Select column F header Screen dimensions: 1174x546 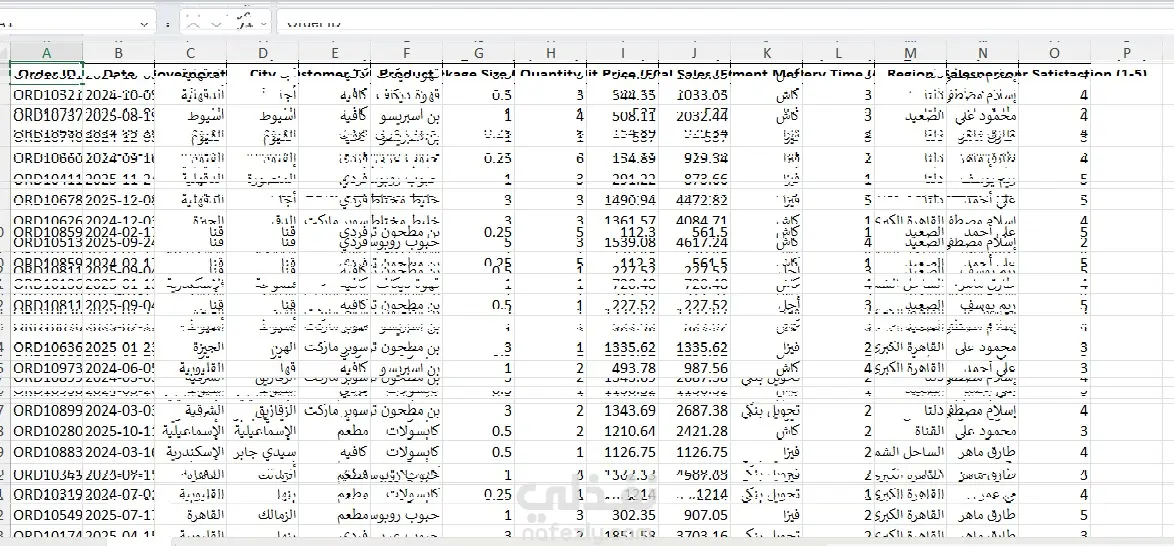(x=407, y=52)
